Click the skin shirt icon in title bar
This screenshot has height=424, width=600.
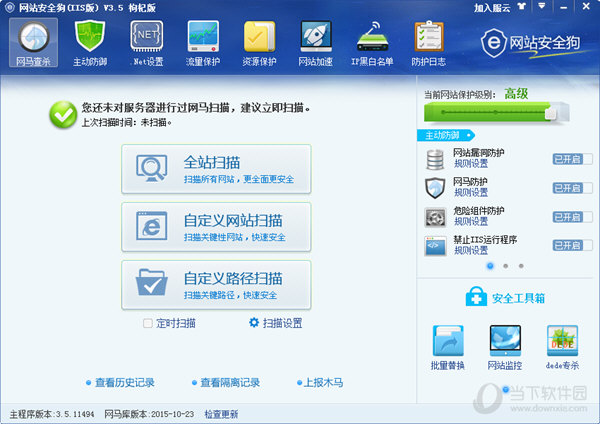522,7
